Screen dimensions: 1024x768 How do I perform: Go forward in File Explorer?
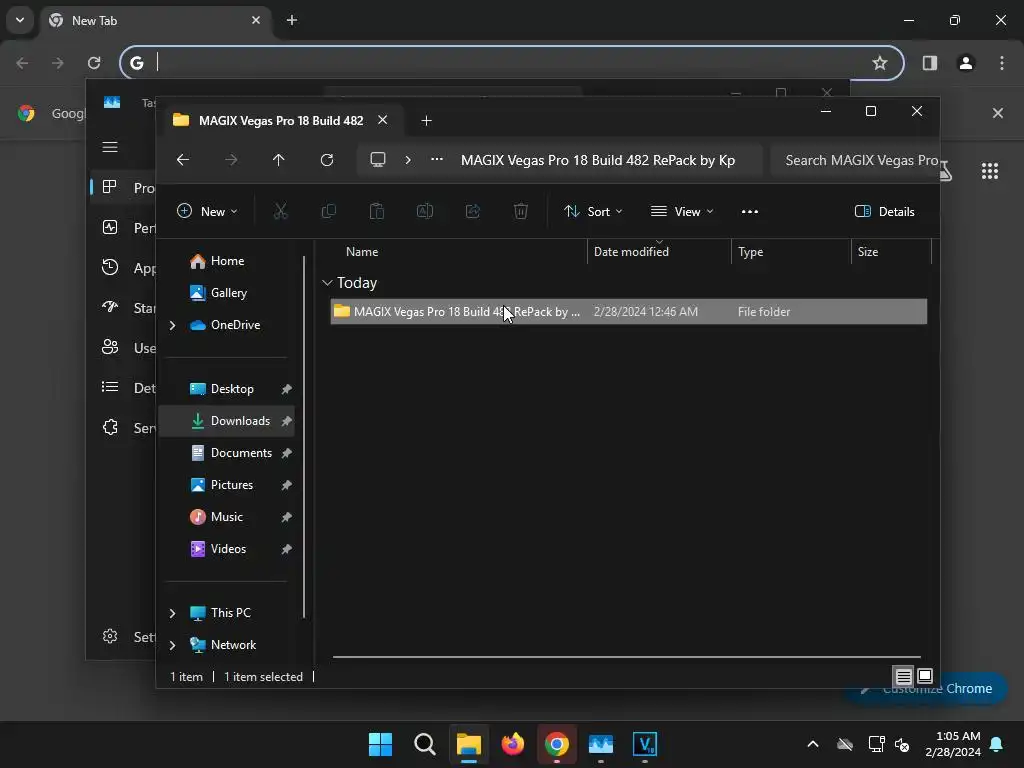[x=231, y=160]
